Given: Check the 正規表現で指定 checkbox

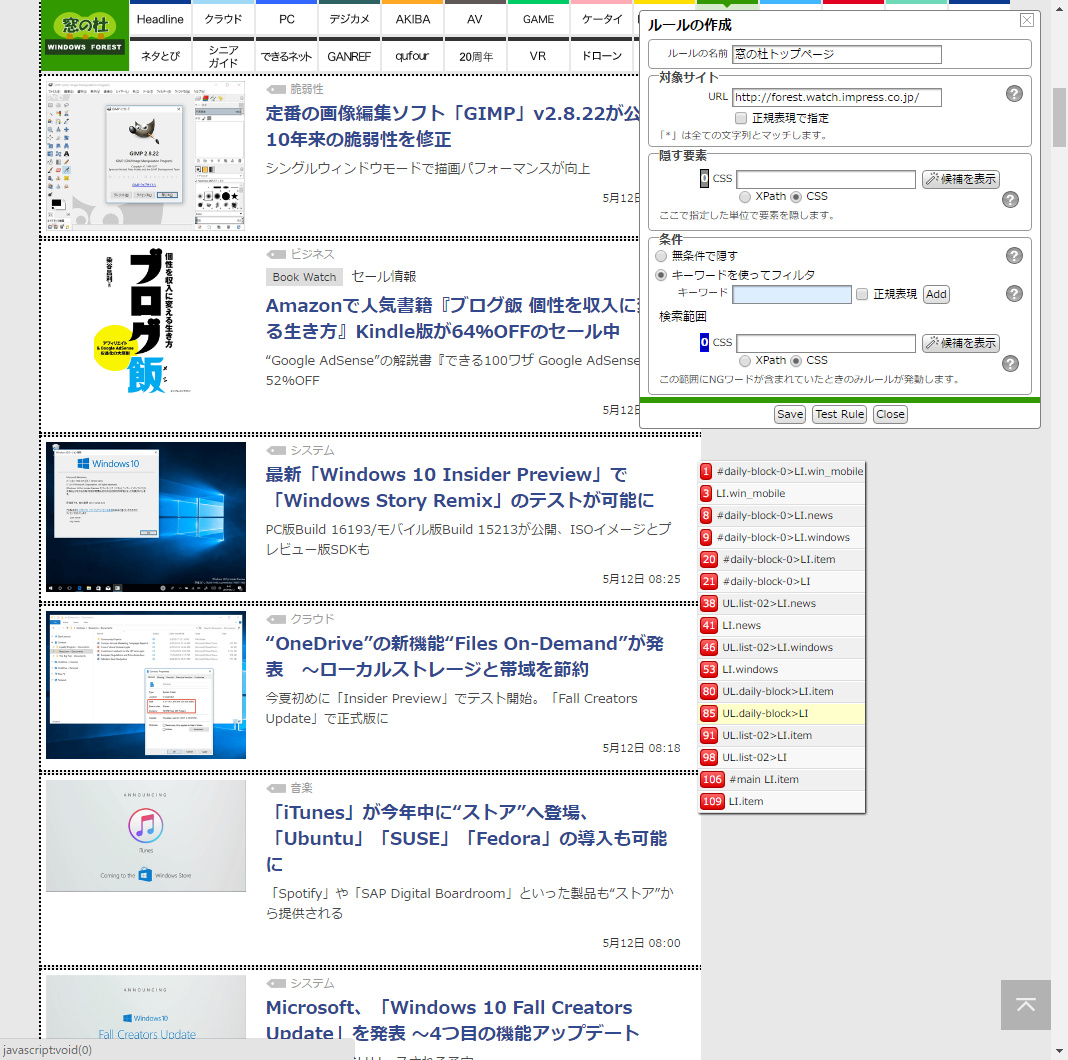Looking at the screenshot, I should point(741,117).
